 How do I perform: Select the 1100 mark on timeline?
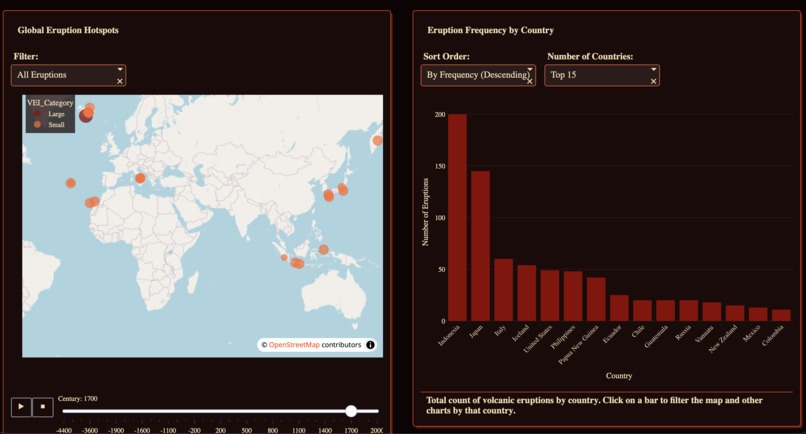point(299,430)
